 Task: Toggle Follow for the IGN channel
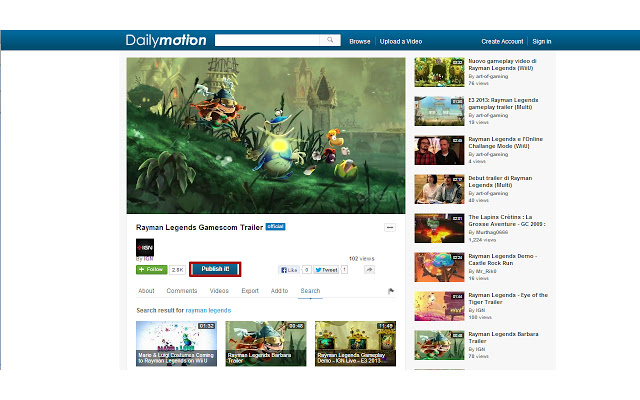(x=151, y=270)
